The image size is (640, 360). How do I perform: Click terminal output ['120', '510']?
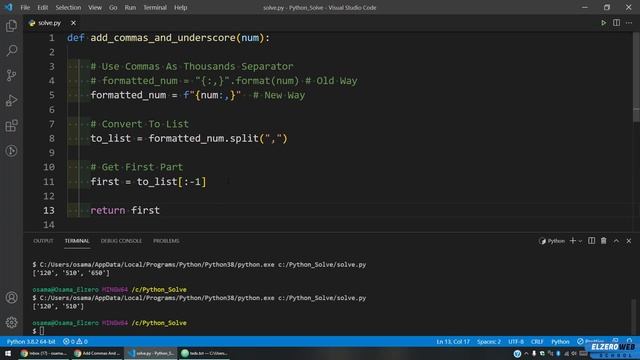click(x=58, y=306)
